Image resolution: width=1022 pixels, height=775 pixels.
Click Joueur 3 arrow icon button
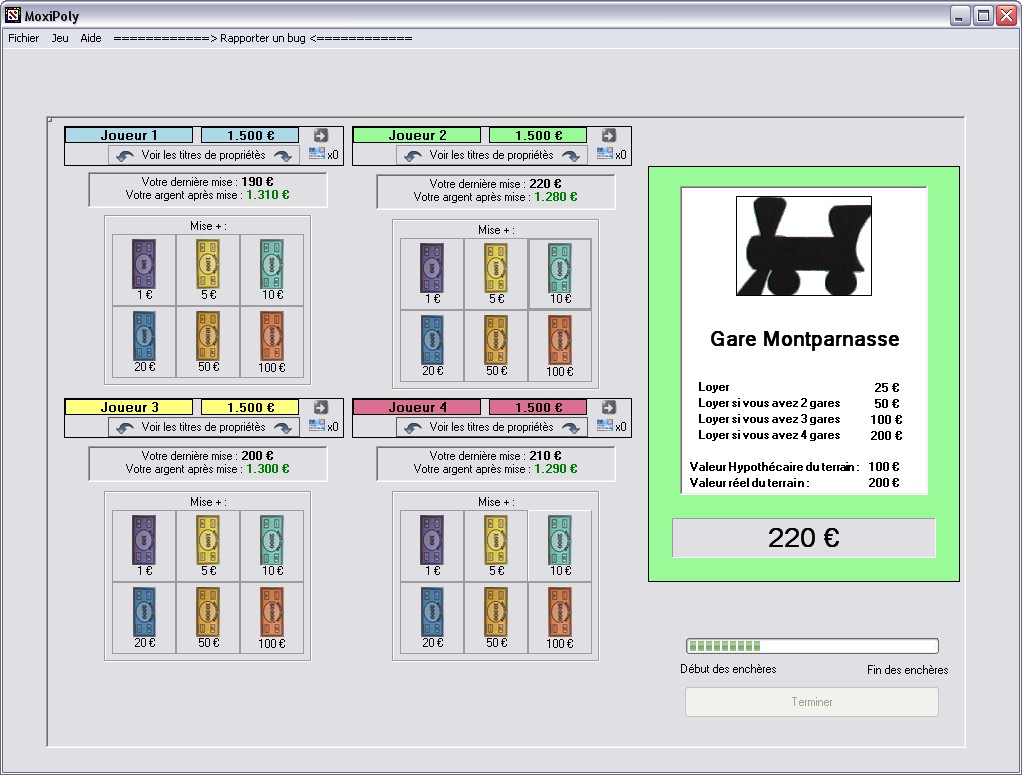(x=321, y=407)
